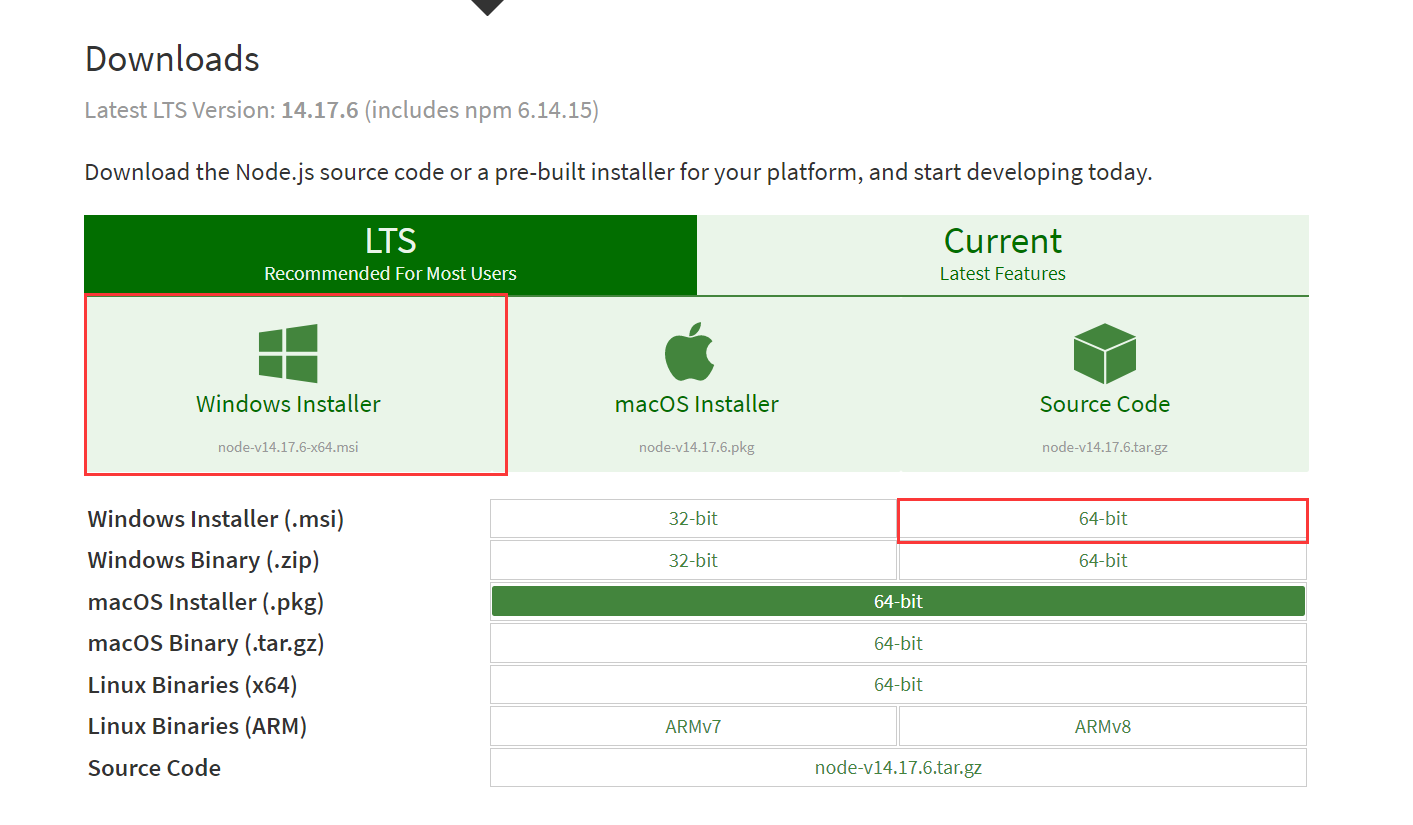
Task: Download 64-bit macOS Installer (.pkg)
Action: tap(898, 601)
